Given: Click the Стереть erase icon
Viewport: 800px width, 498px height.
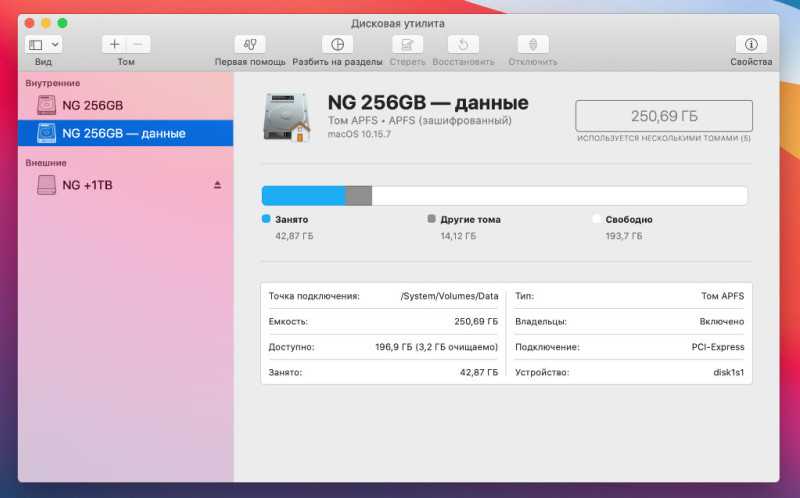Looking at the screenshot, I should point(407,44).
